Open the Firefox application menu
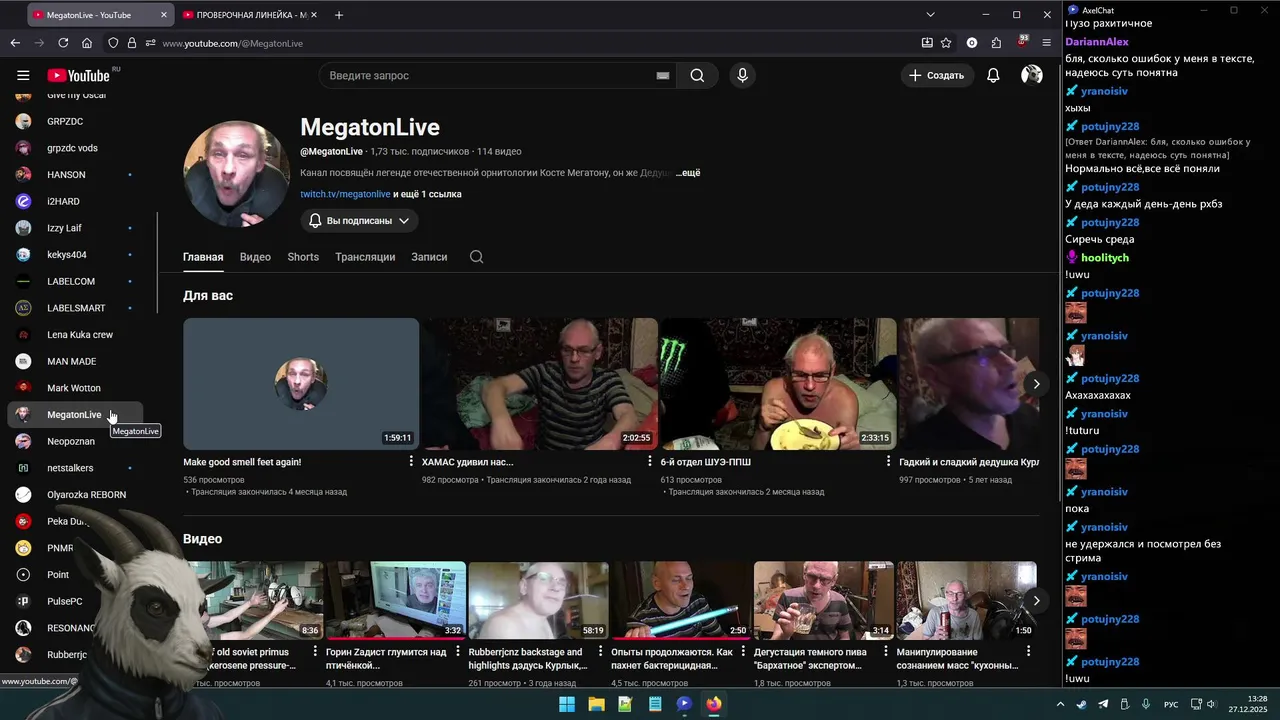This screenshot has width=1280, height=720. coord(1047,43)
